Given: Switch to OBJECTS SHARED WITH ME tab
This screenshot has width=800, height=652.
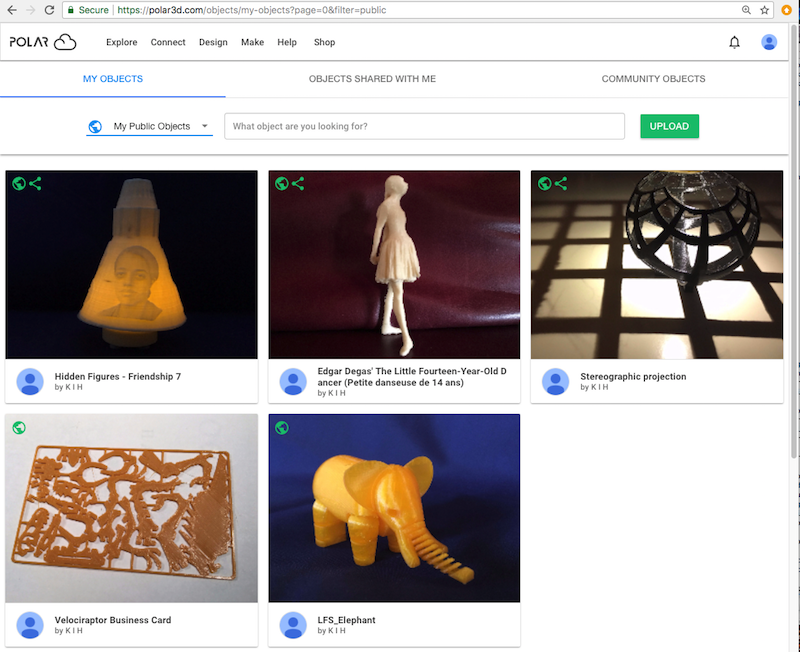Looking at the screenshot, I should point(372,79).
